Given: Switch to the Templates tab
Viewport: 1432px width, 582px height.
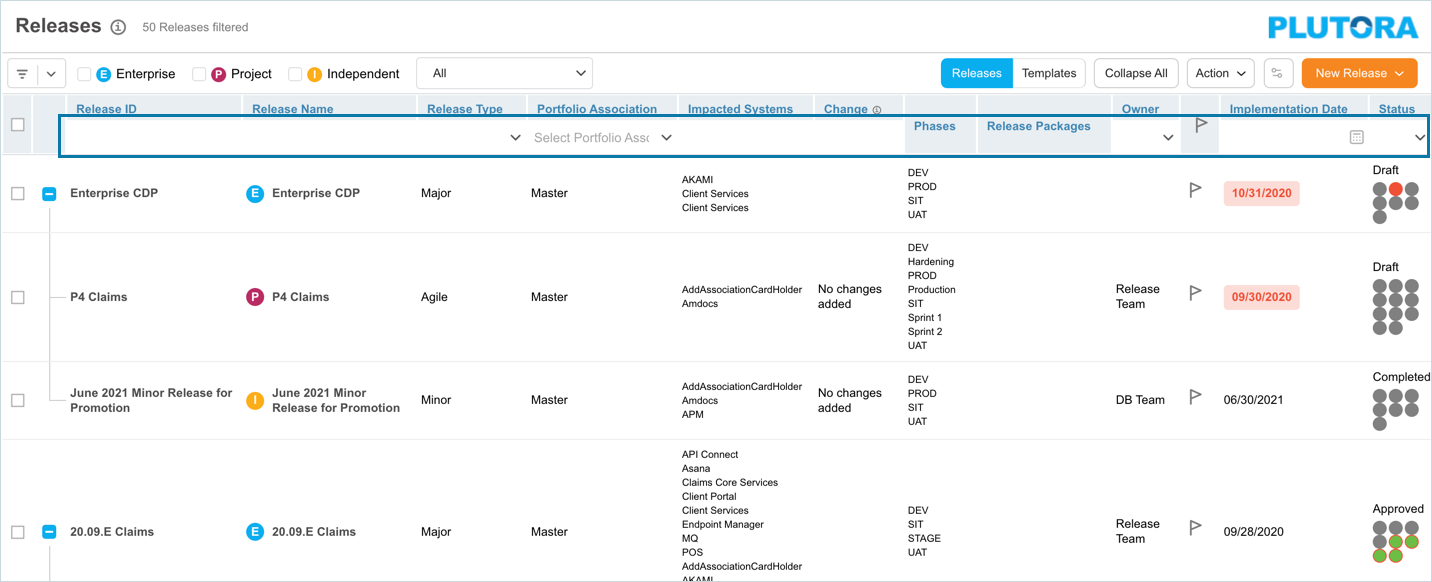Looking at the screenshot, I should coord(1049,73).
